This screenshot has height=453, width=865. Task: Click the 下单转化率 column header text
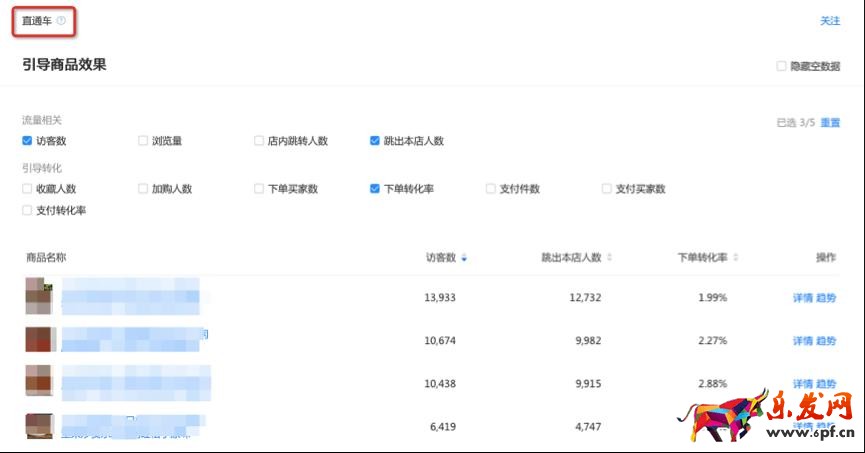coord(702,257)
